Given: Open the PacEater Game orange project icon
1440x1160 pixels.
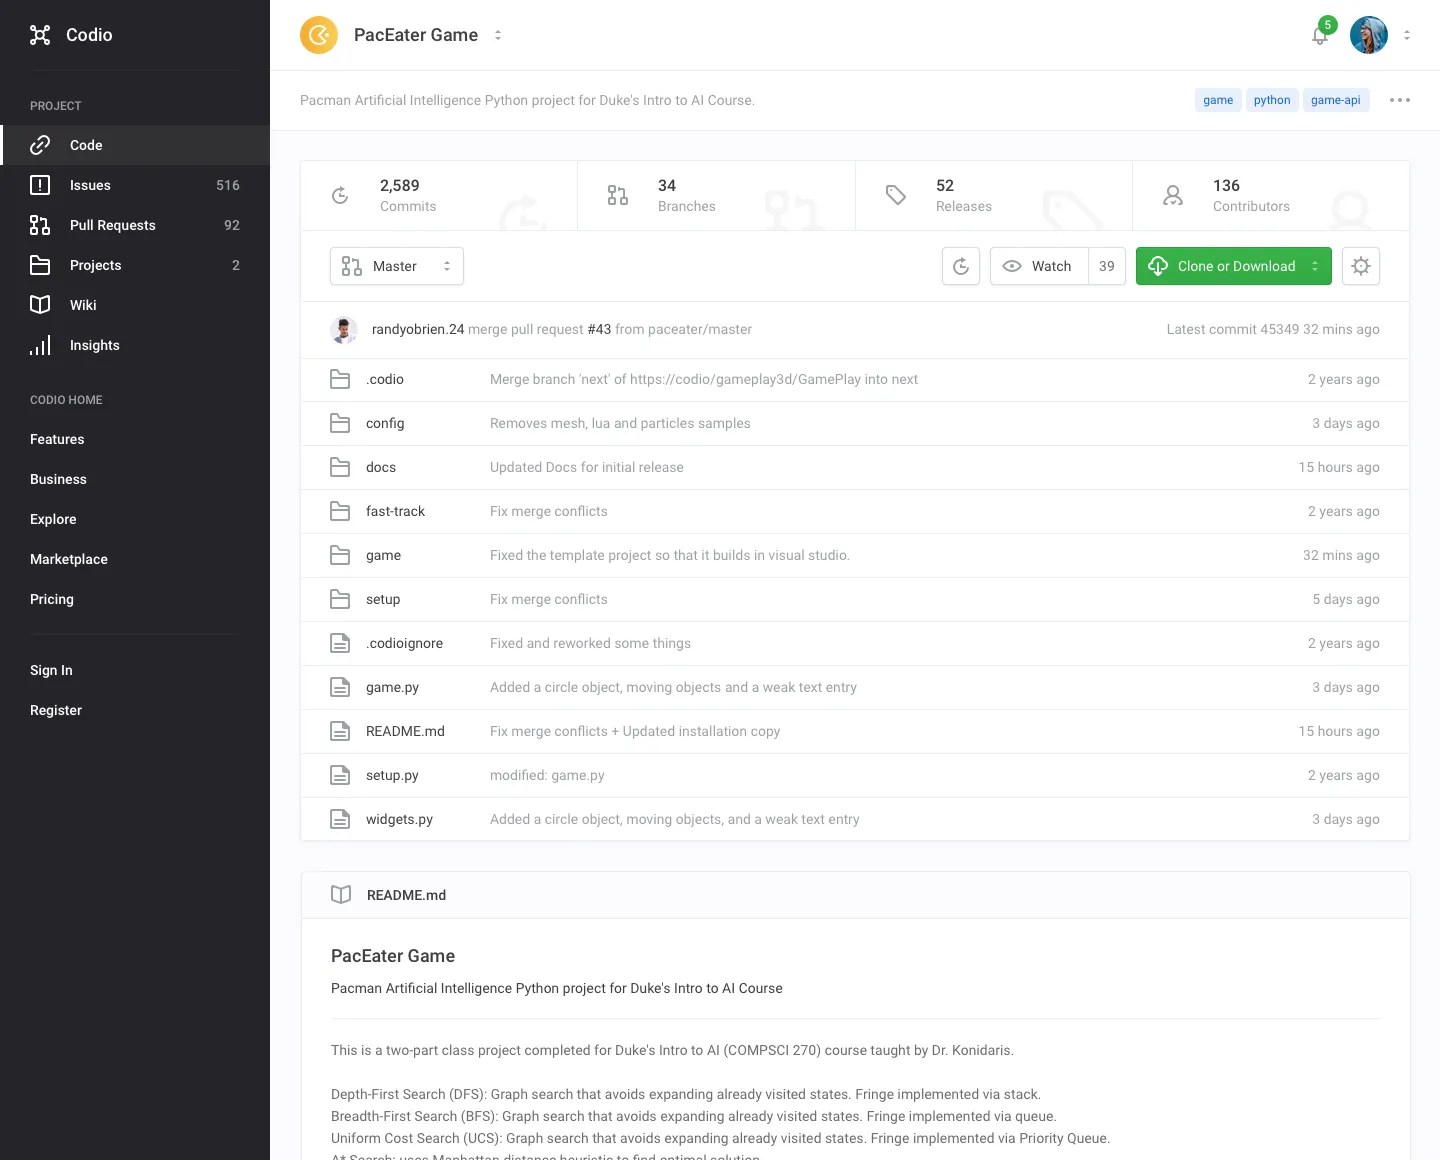Looking at the screenshot, I should 319,35.
